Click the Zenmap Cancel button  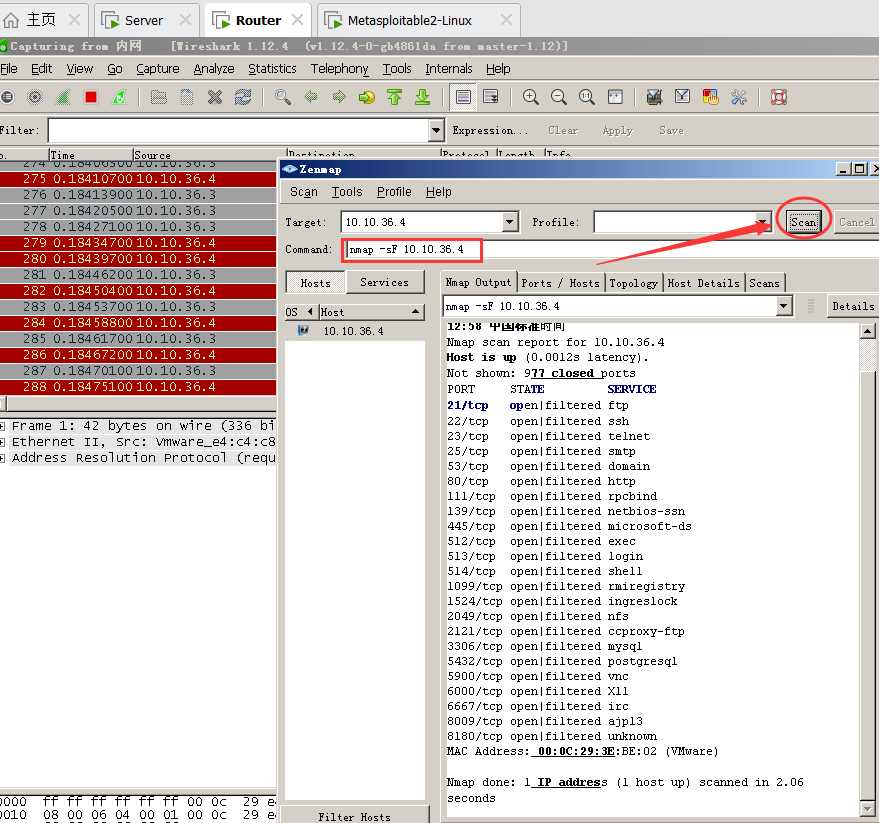[857, 223]
